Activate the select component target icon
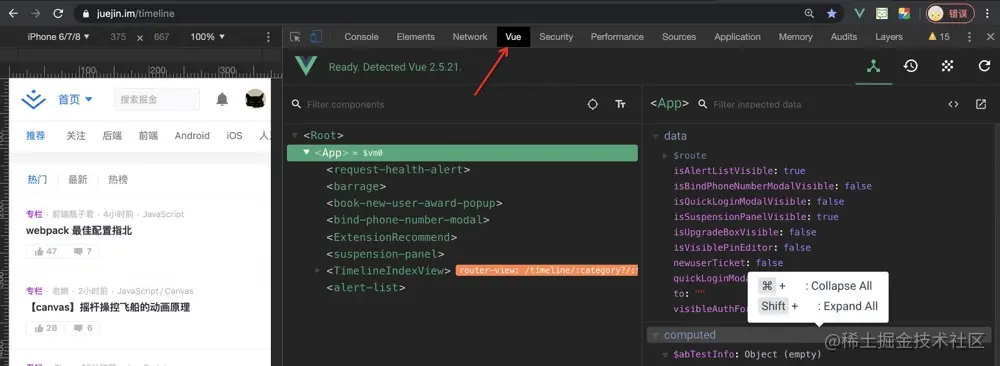The width and height of the screenshot is (1000, 366). point(592,104)
